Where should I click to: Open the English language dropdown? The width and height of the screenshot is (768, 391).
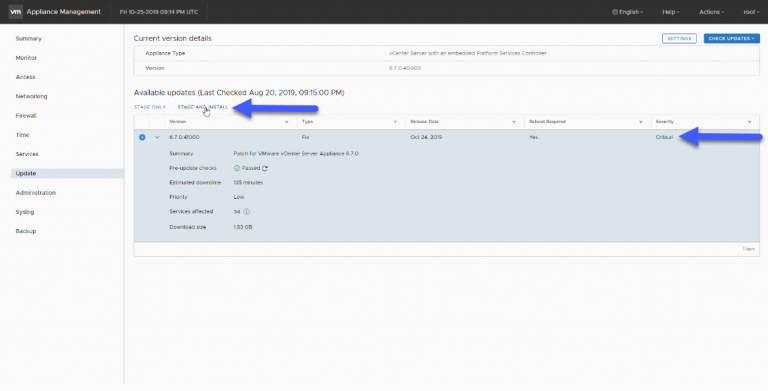pos(627,12)
